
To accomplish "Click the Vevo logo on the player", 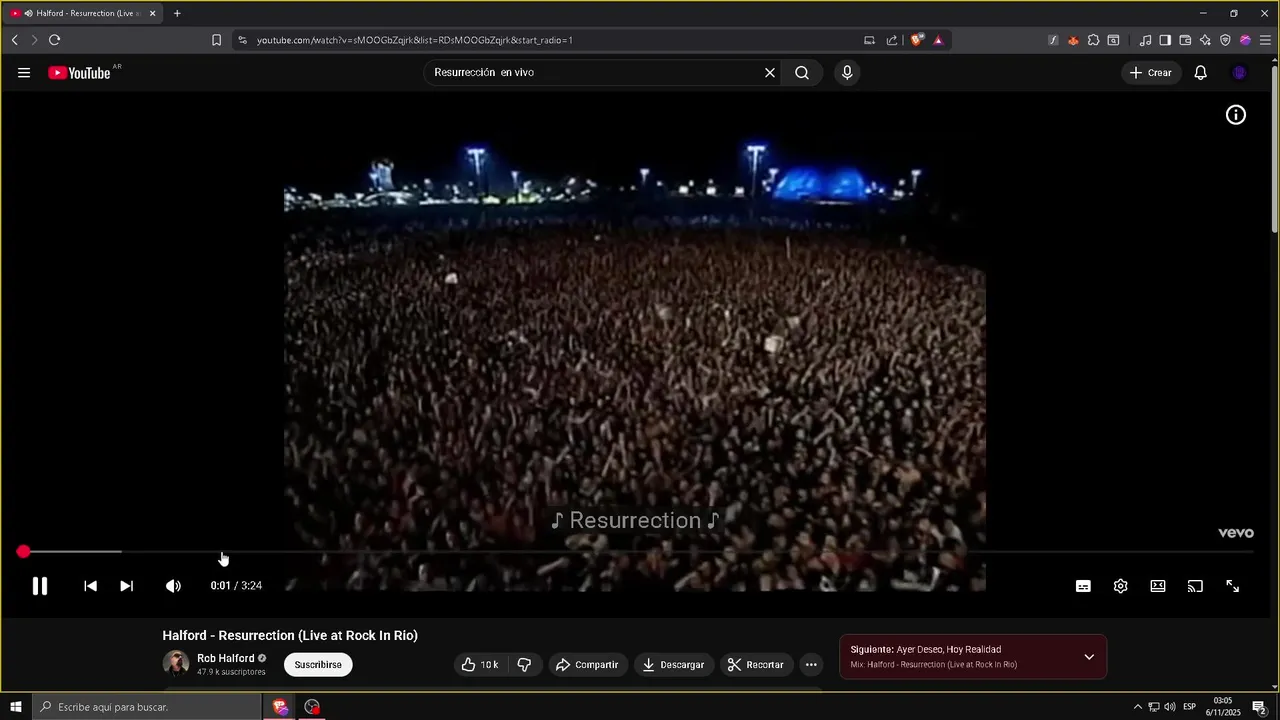I will [1236, 533].
